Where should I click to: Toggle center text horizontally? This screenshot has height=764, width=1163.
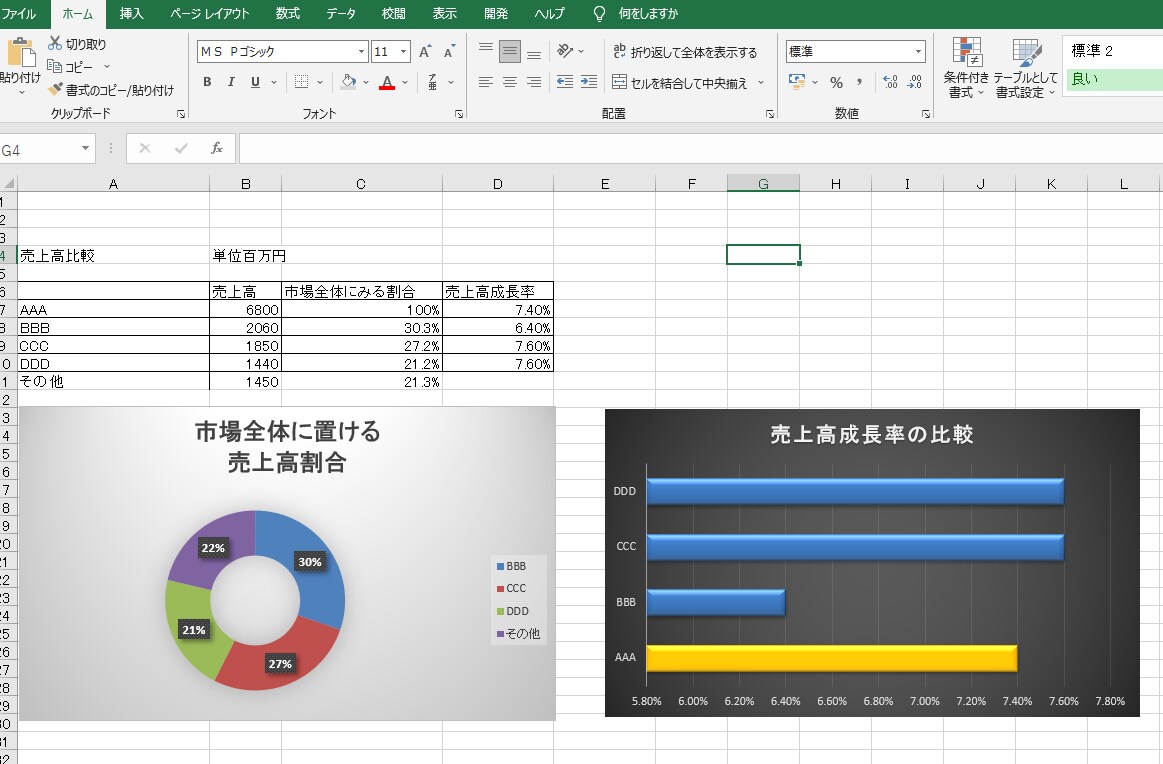(x=510, y=82)
